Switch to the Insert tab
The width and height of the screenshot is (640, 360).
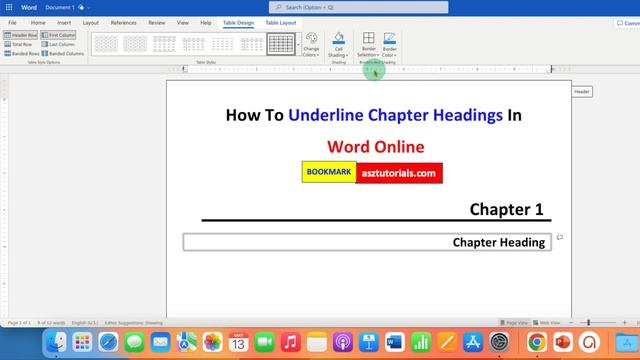point(64,23)
